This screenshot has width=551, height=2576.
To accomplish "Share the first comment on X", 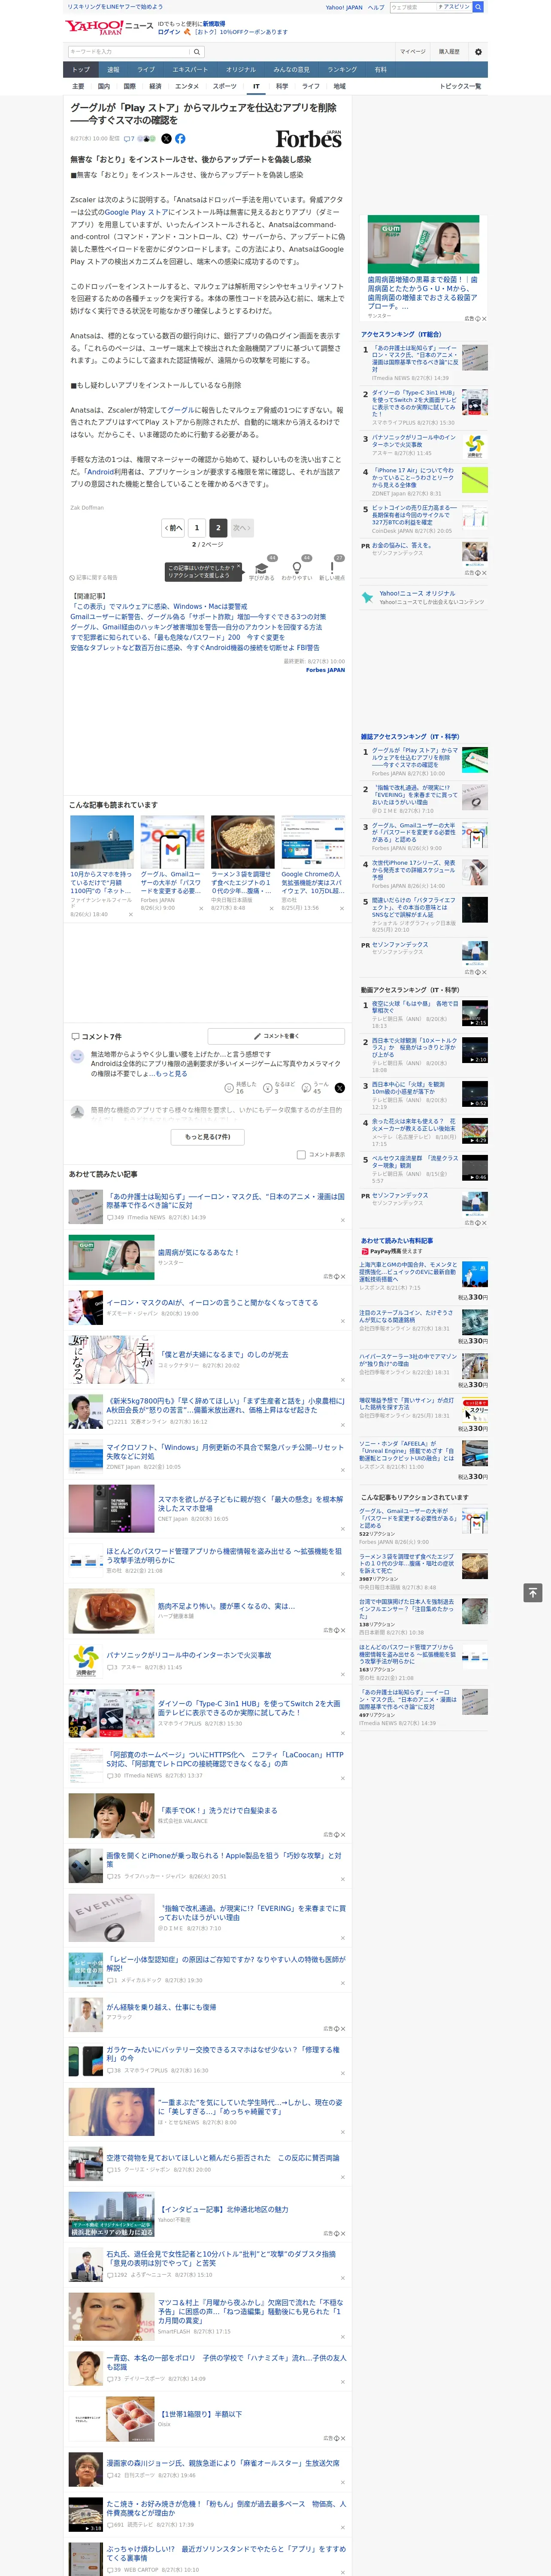I will click(x=339, y=1087).
